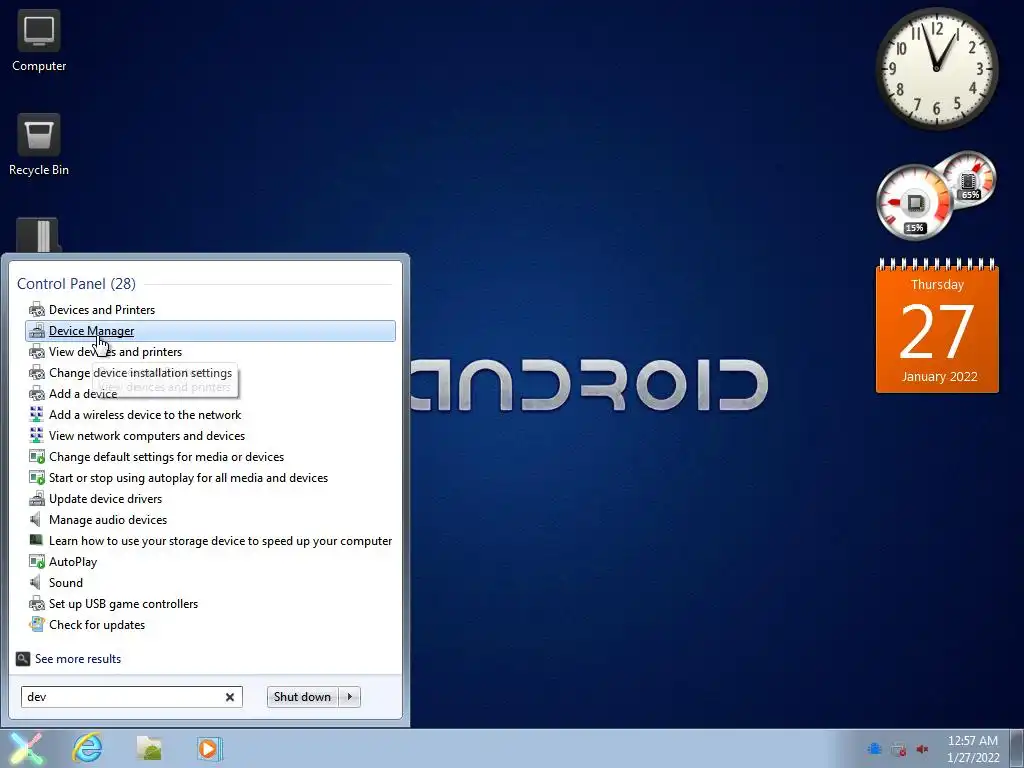Click autoplay icon beside Start or stop using autoplay
1024x768 pixels.
[37, 478]
